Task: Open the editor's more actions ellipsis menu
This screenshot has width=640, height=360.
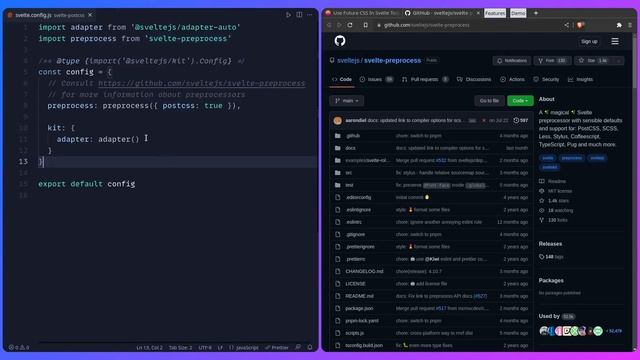Action: [x=310, y=15]
